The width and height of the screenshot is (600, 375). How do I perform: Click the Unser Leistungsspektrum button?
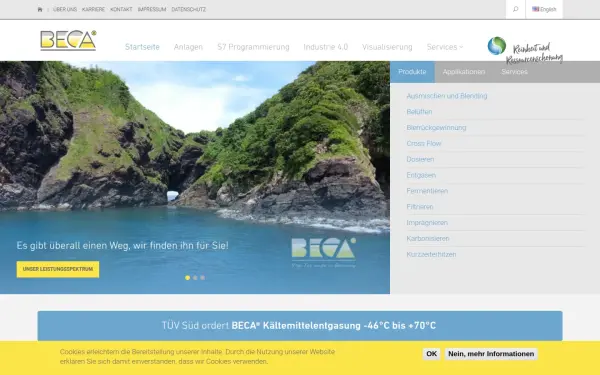coord(58,269)
